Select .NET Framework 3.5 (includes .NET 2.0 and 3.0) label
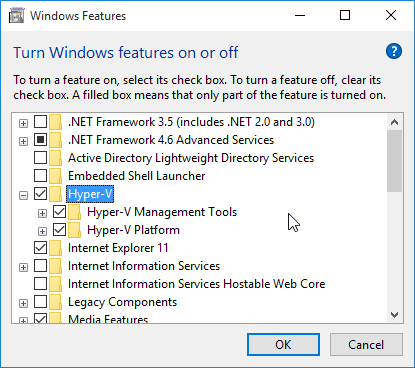This screenshot has height=368, width=415. pos(191,122)
